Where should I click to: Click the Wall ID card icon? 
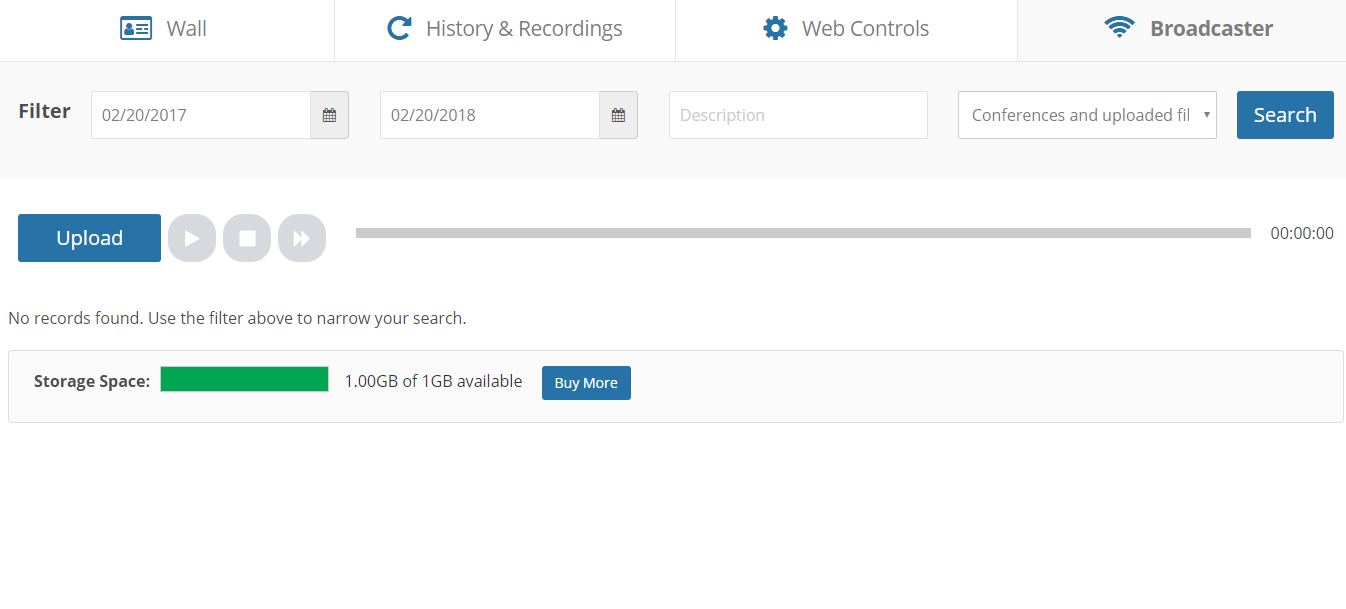[x=136, y=28]
